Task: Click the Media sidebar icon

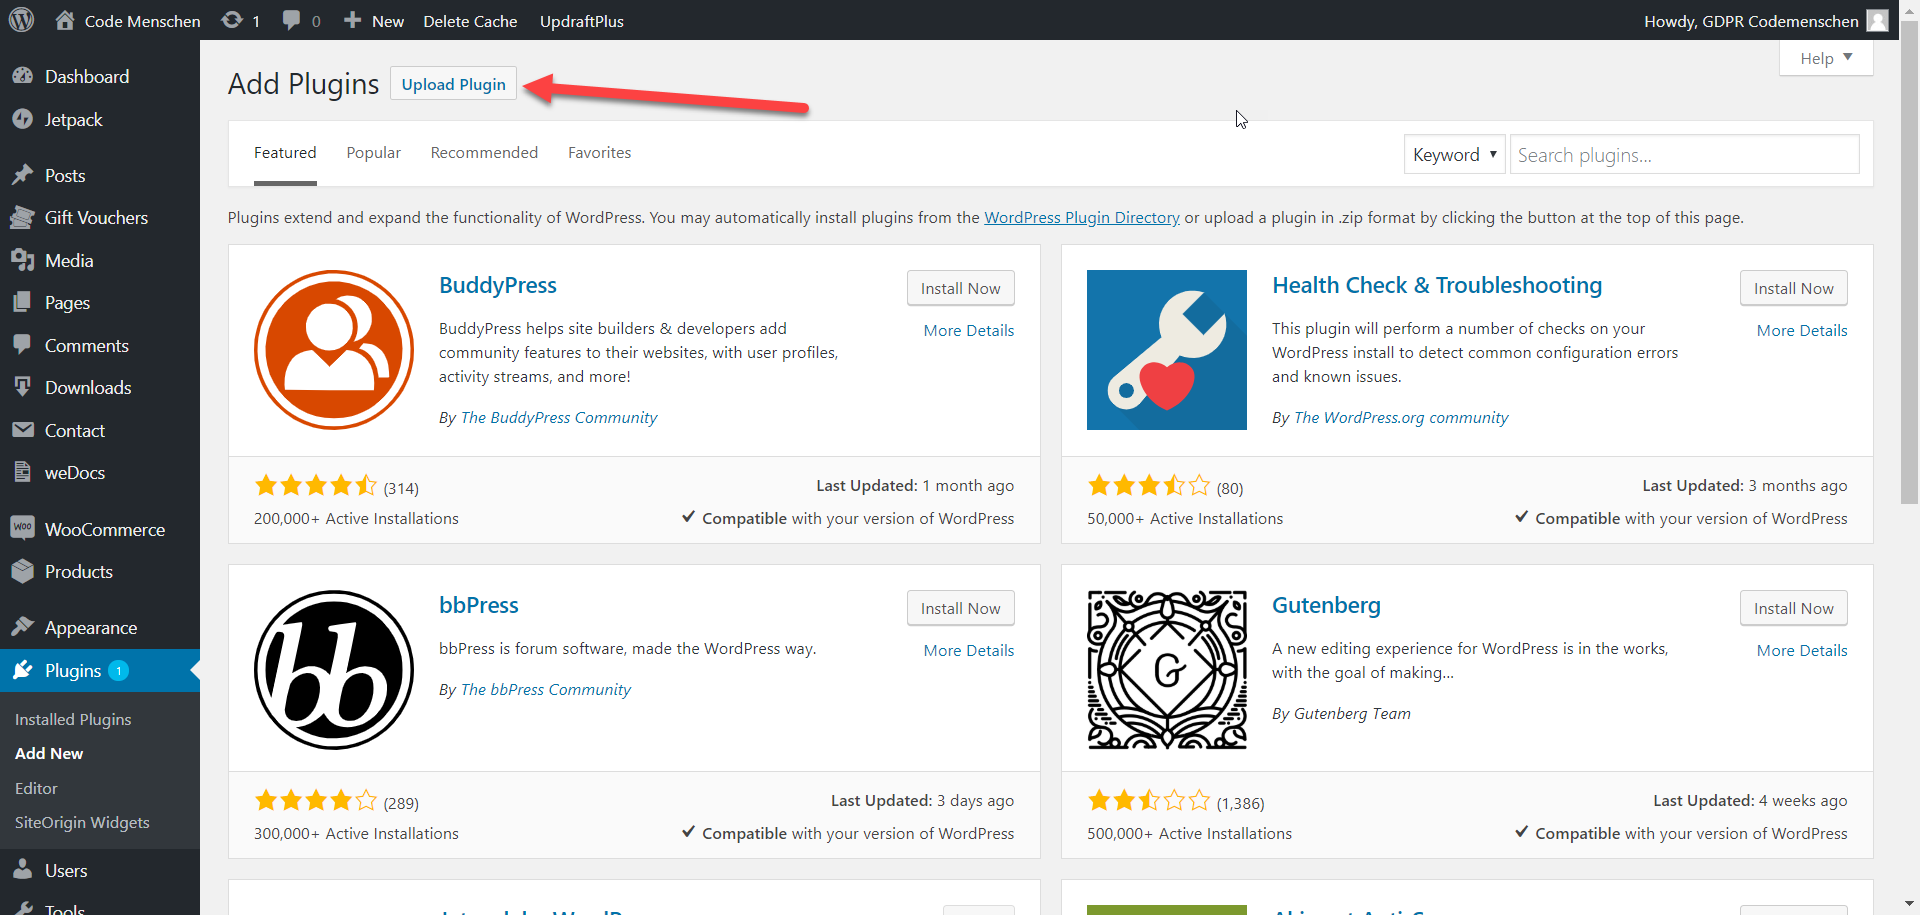Action: [x=22, y=260]
